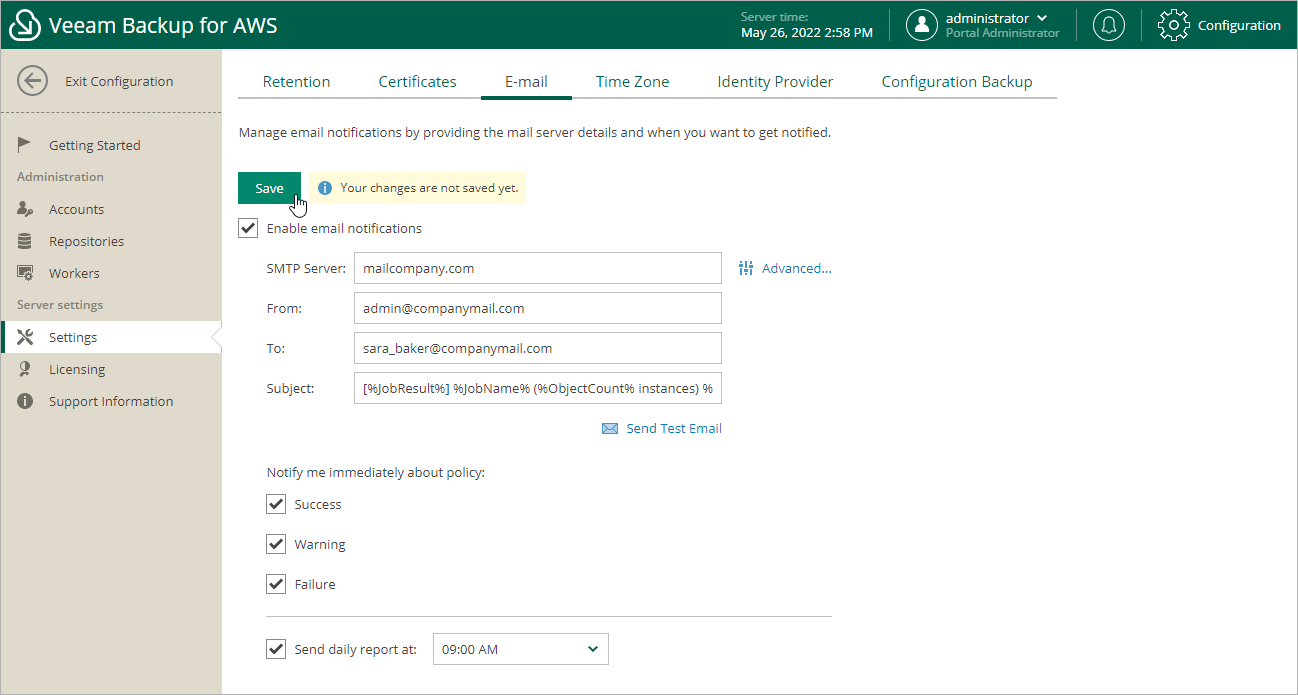The width and height of the screenshot is (1298, 695).
Task: Open the daily report time dropdown
Action: [520, 649]
